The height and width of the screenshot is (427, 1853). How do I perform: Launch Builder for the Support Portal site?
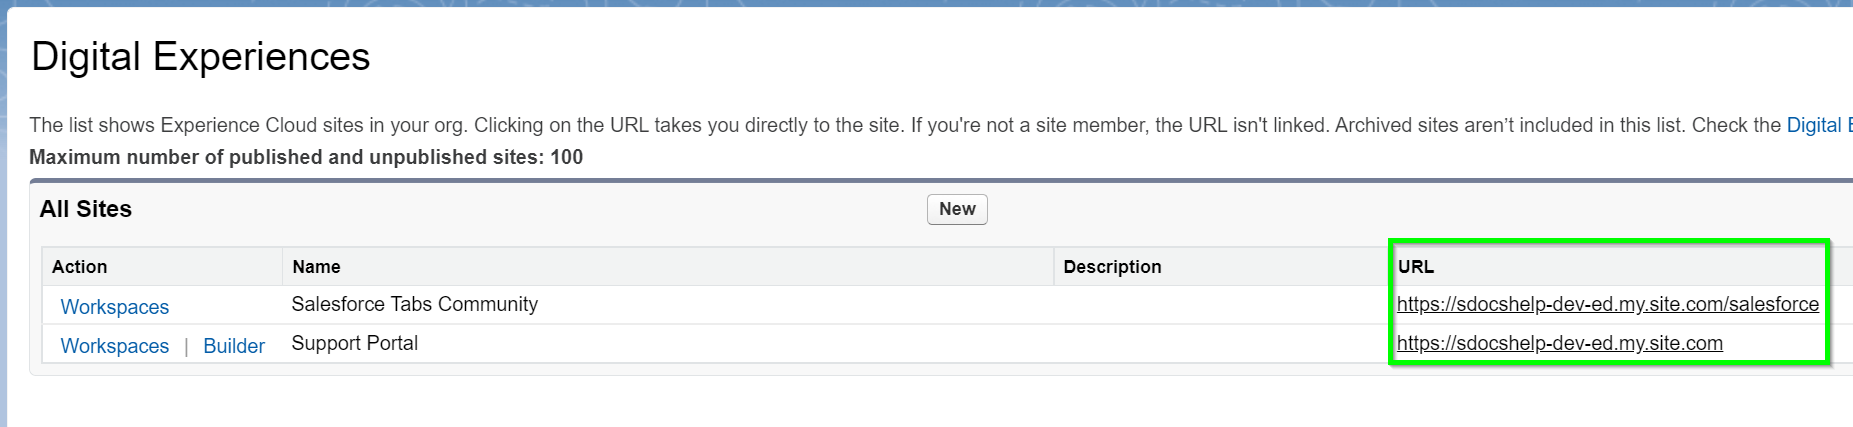(234, 346)
